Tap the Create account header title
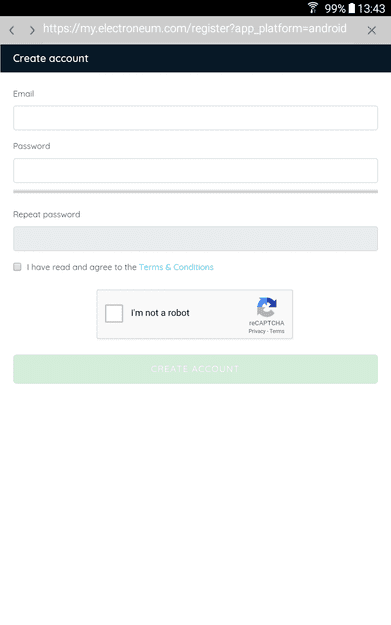Screen dimensions: 391x625 tap(51, 58)
